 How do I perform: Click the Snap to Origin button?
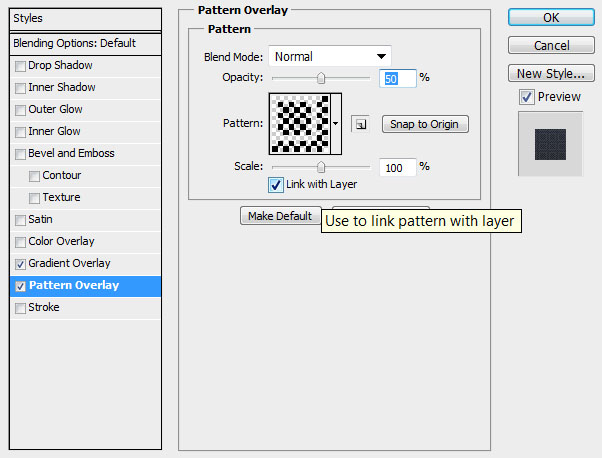tap(425, 124)
